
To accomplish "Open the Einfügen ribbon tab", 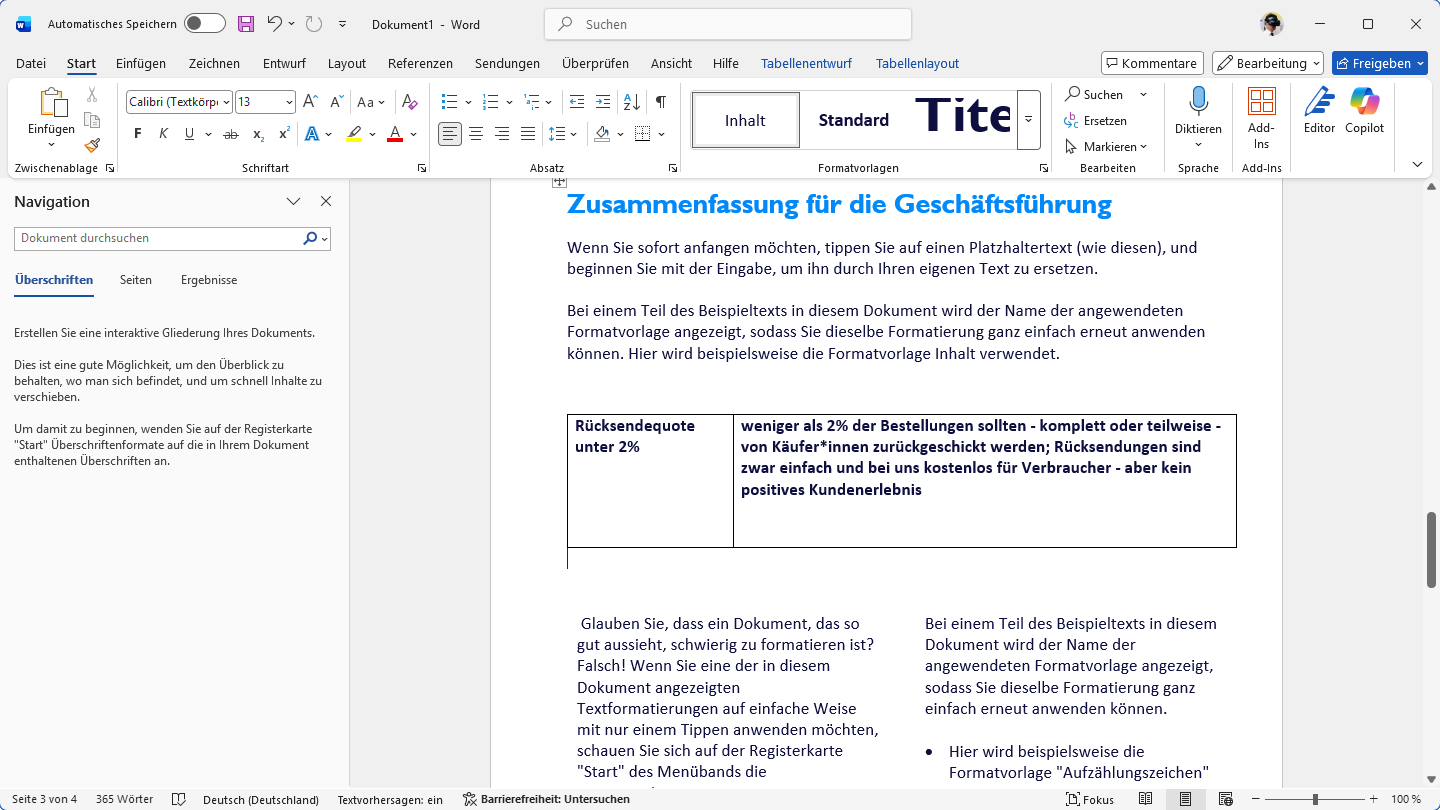I will 141,63.
